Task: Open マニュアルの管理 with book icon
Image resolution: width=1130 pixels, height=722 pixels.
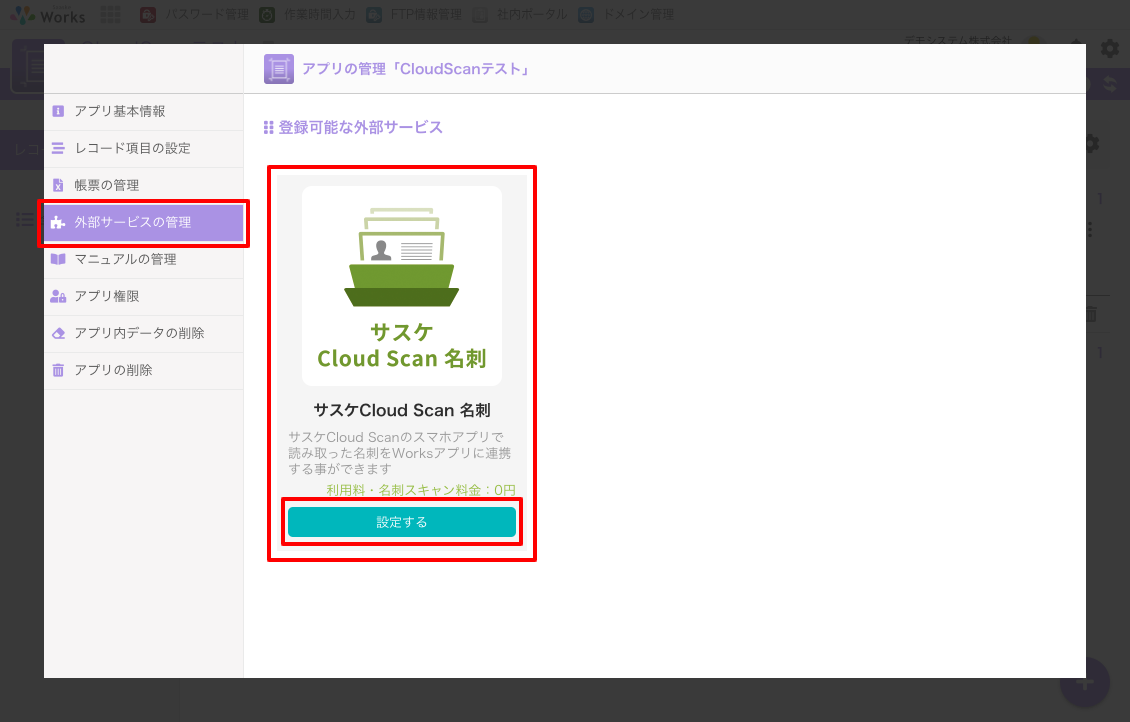Action: [125, 259]
